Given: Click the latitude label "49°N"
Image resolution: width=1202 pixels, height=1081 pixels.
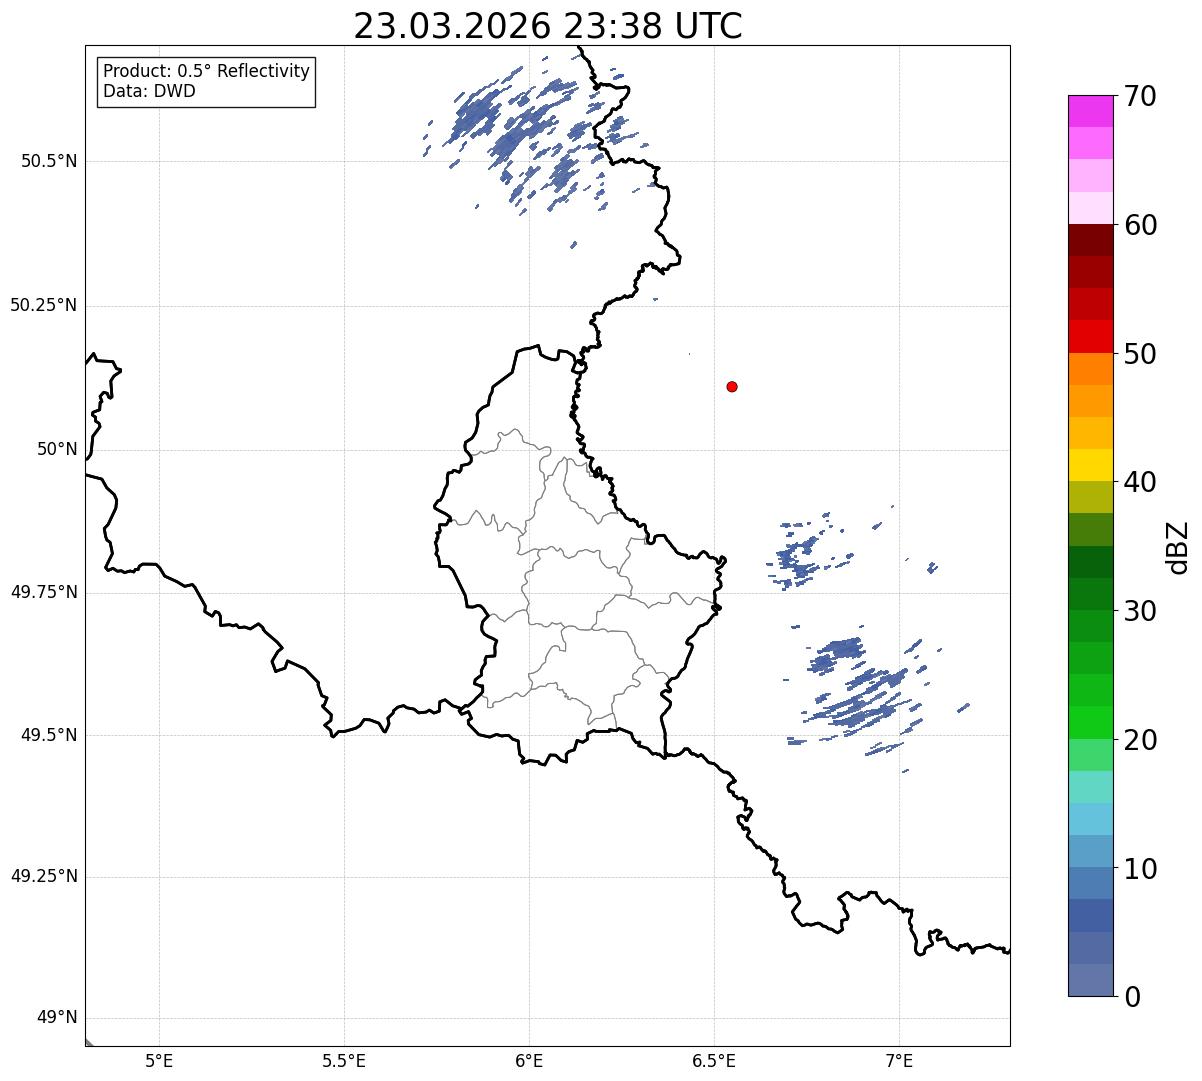Looking at the screenshot, I should 57,1018.
